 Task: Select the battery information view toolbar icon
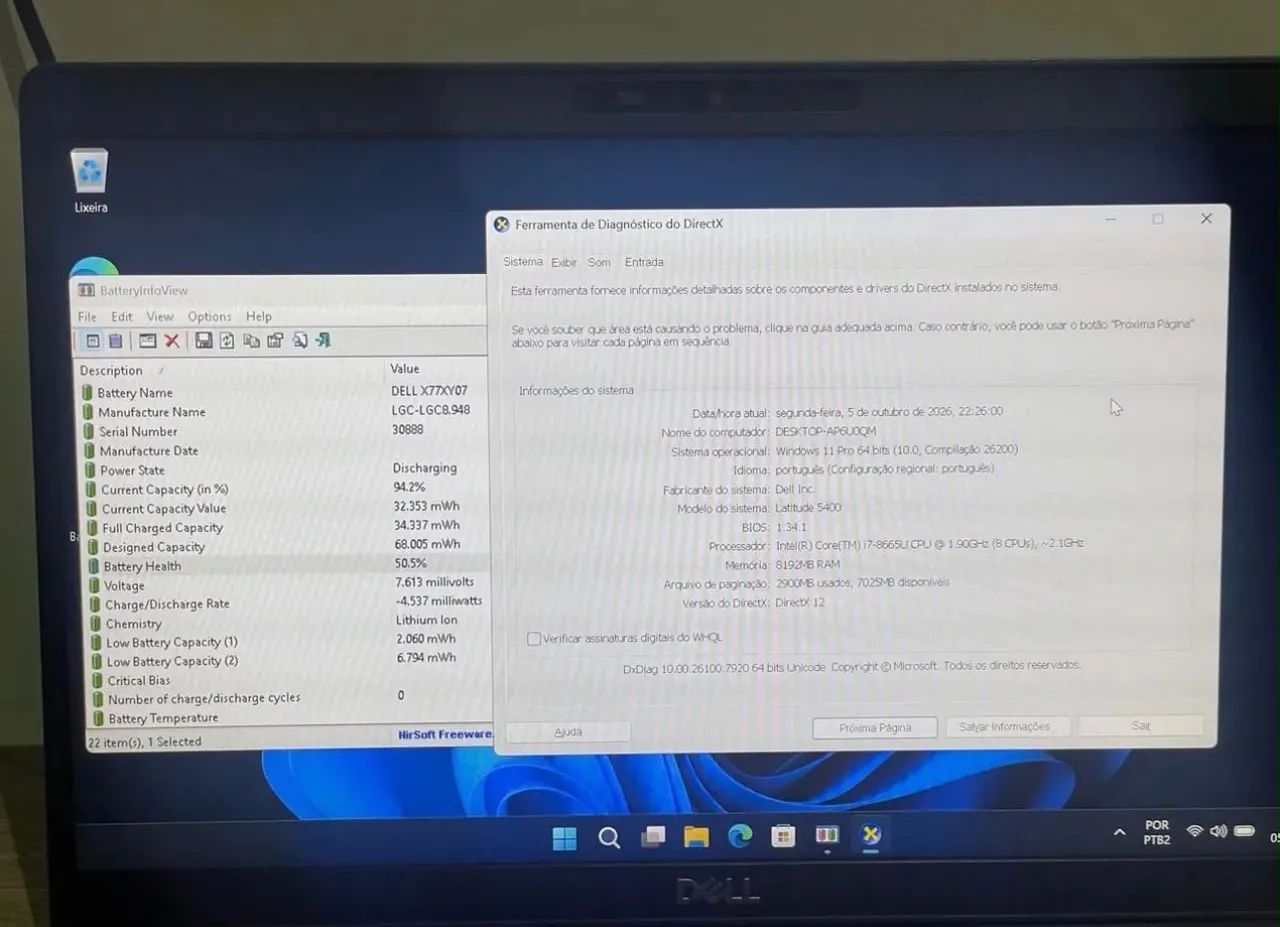pyautogui.click(x=92, y=341)
